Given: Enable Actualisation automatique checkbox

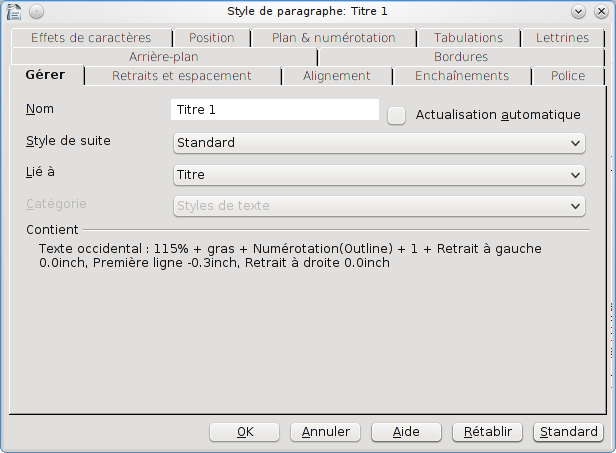Looking at the screenshot, I should (396, 116).
